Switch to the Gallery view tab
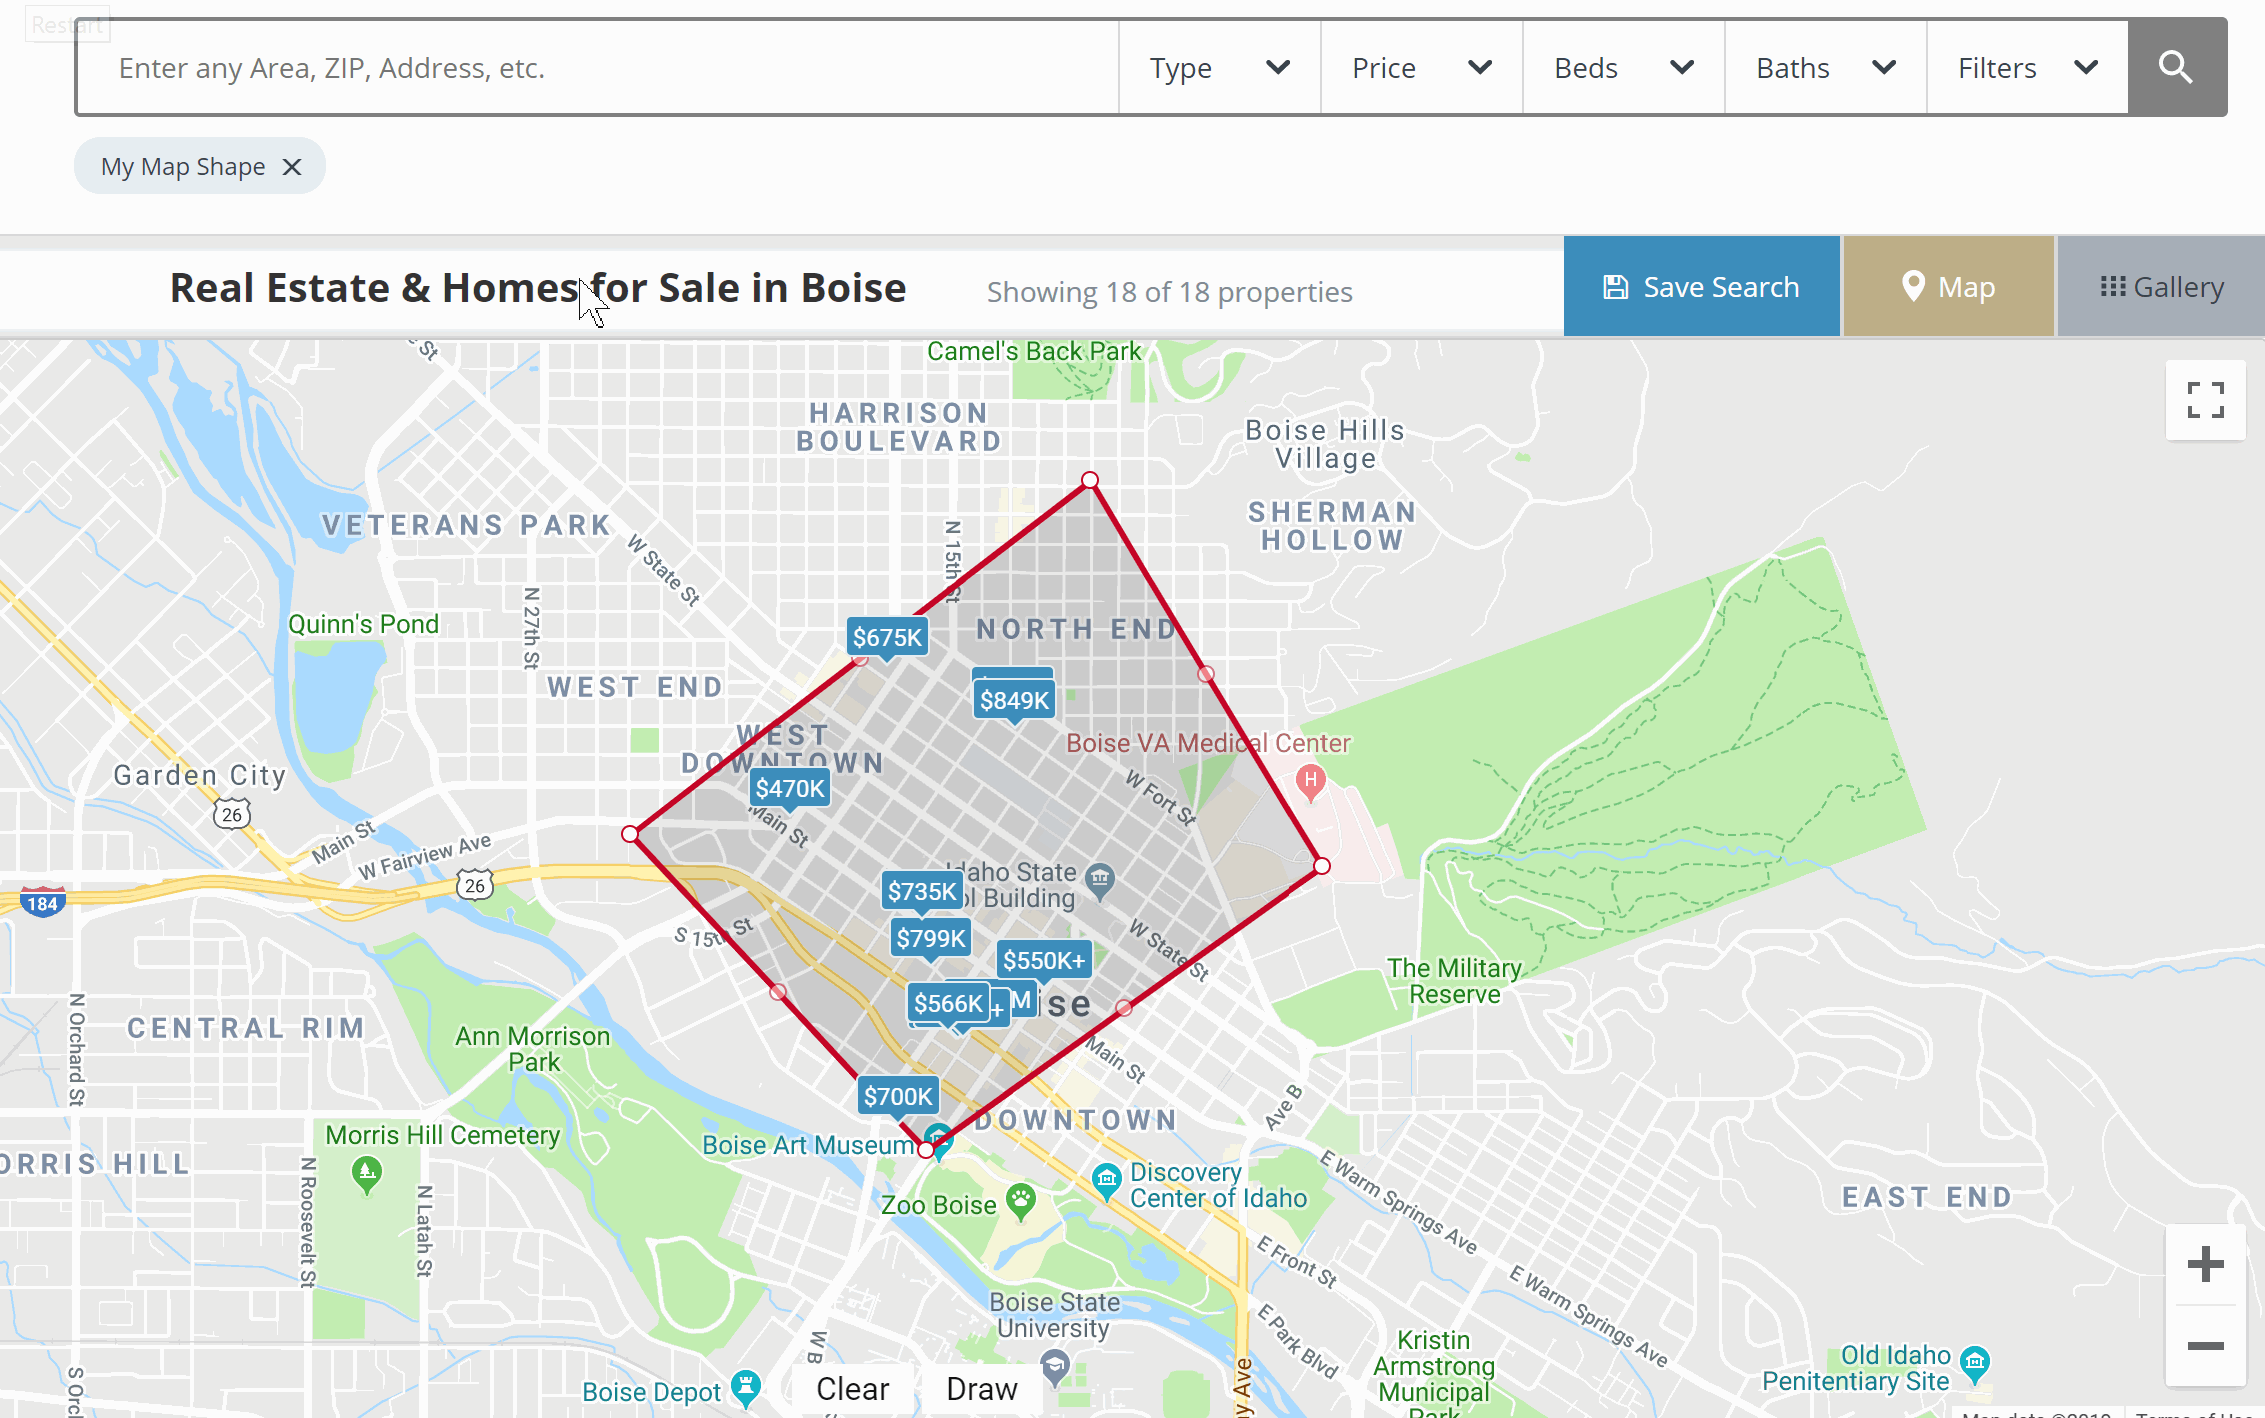This screenshot has height=1418, width=2265. pyautogui.click(x=2161, y=288)
